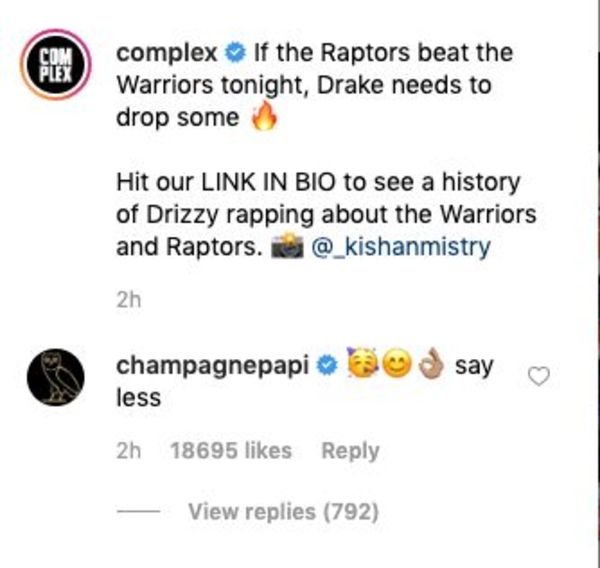The width and height of the screenshot is (600, 568).
Task: Click the 2h timestamp under champagnepapi's comment
Action: (x=129, y=450)
